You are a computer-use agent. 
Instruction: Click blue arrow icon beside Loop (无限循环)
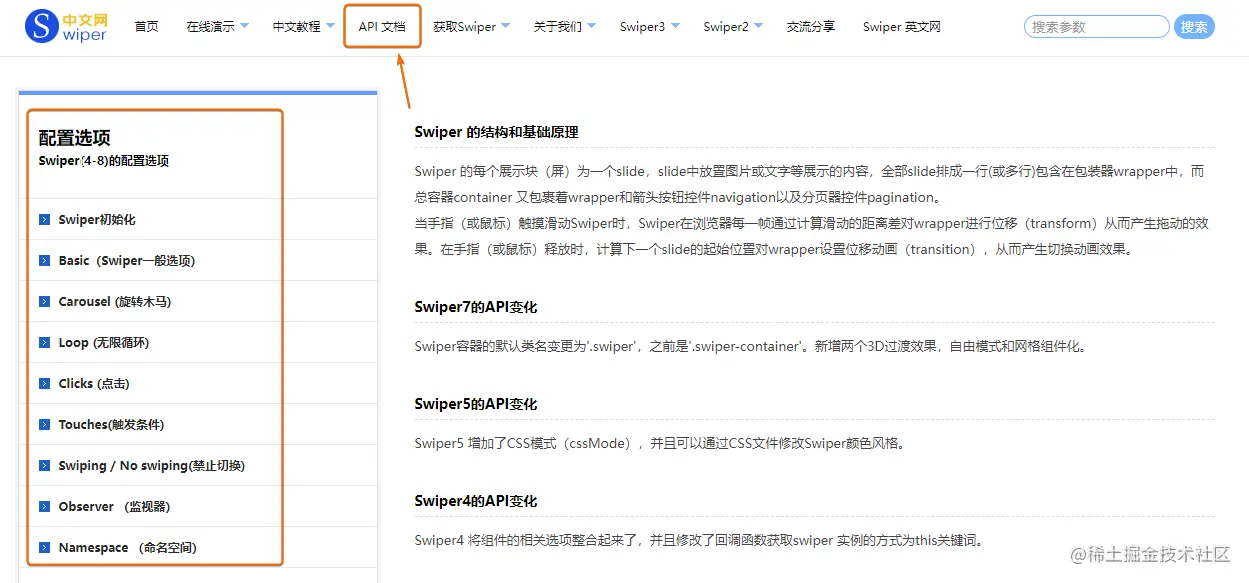pyautogui.click(x=44, y=343)
